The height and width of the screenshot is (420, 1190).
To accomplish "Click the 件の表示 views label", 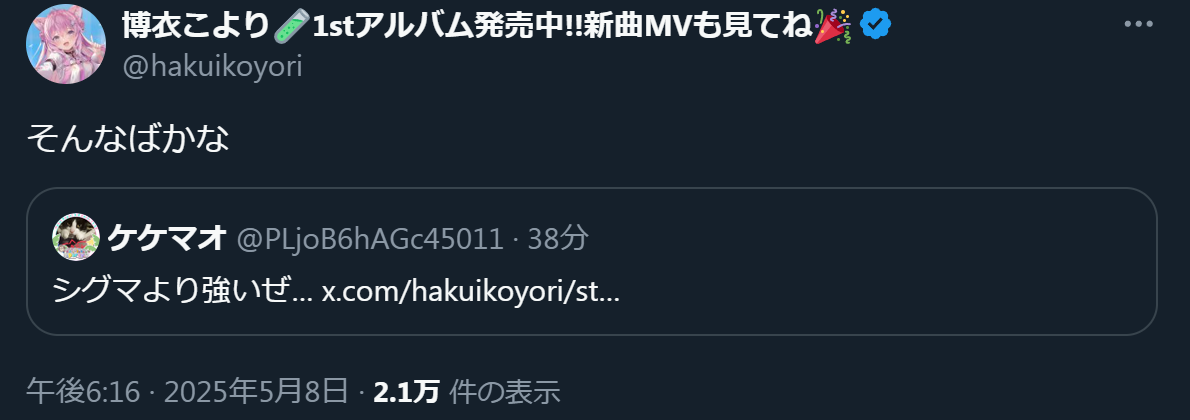I will 505,392.
